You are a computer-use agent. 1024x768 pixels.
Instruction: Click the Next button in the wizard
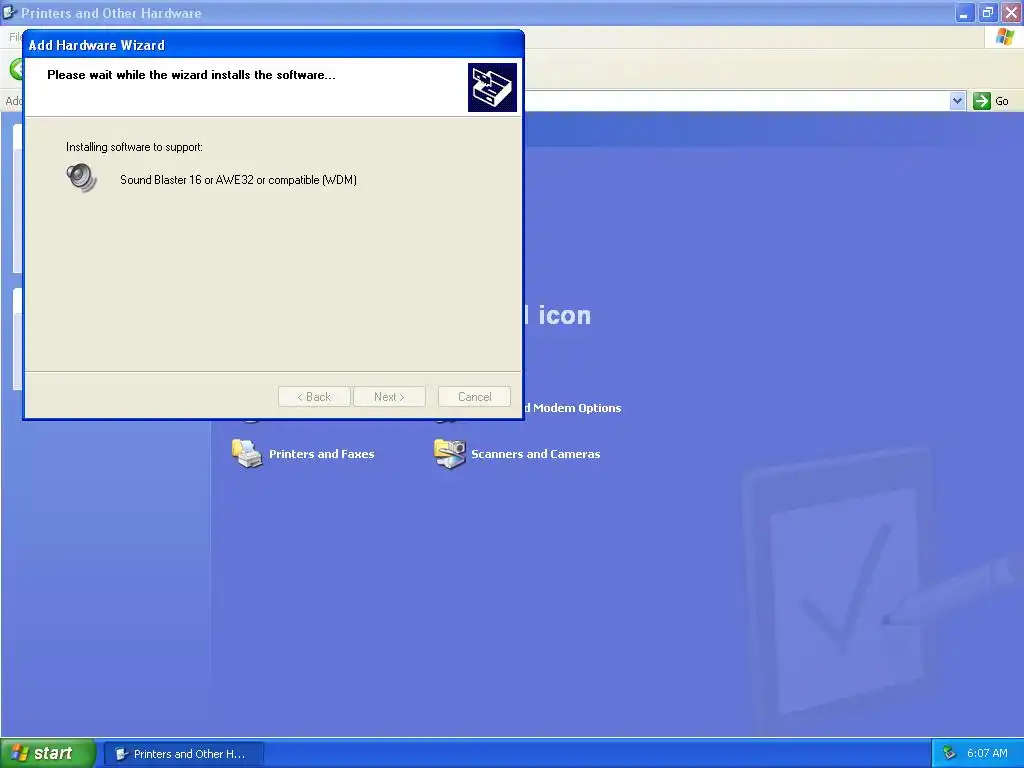point(389,396)
